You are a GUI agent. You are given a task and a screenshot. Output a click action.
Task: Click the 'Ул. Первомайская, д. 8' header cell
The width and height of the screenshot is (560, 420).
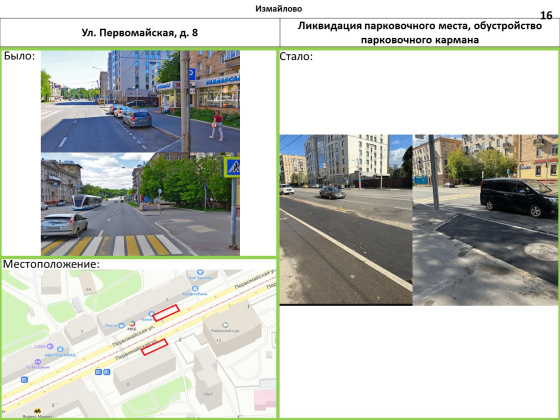[x=140, y=32]
